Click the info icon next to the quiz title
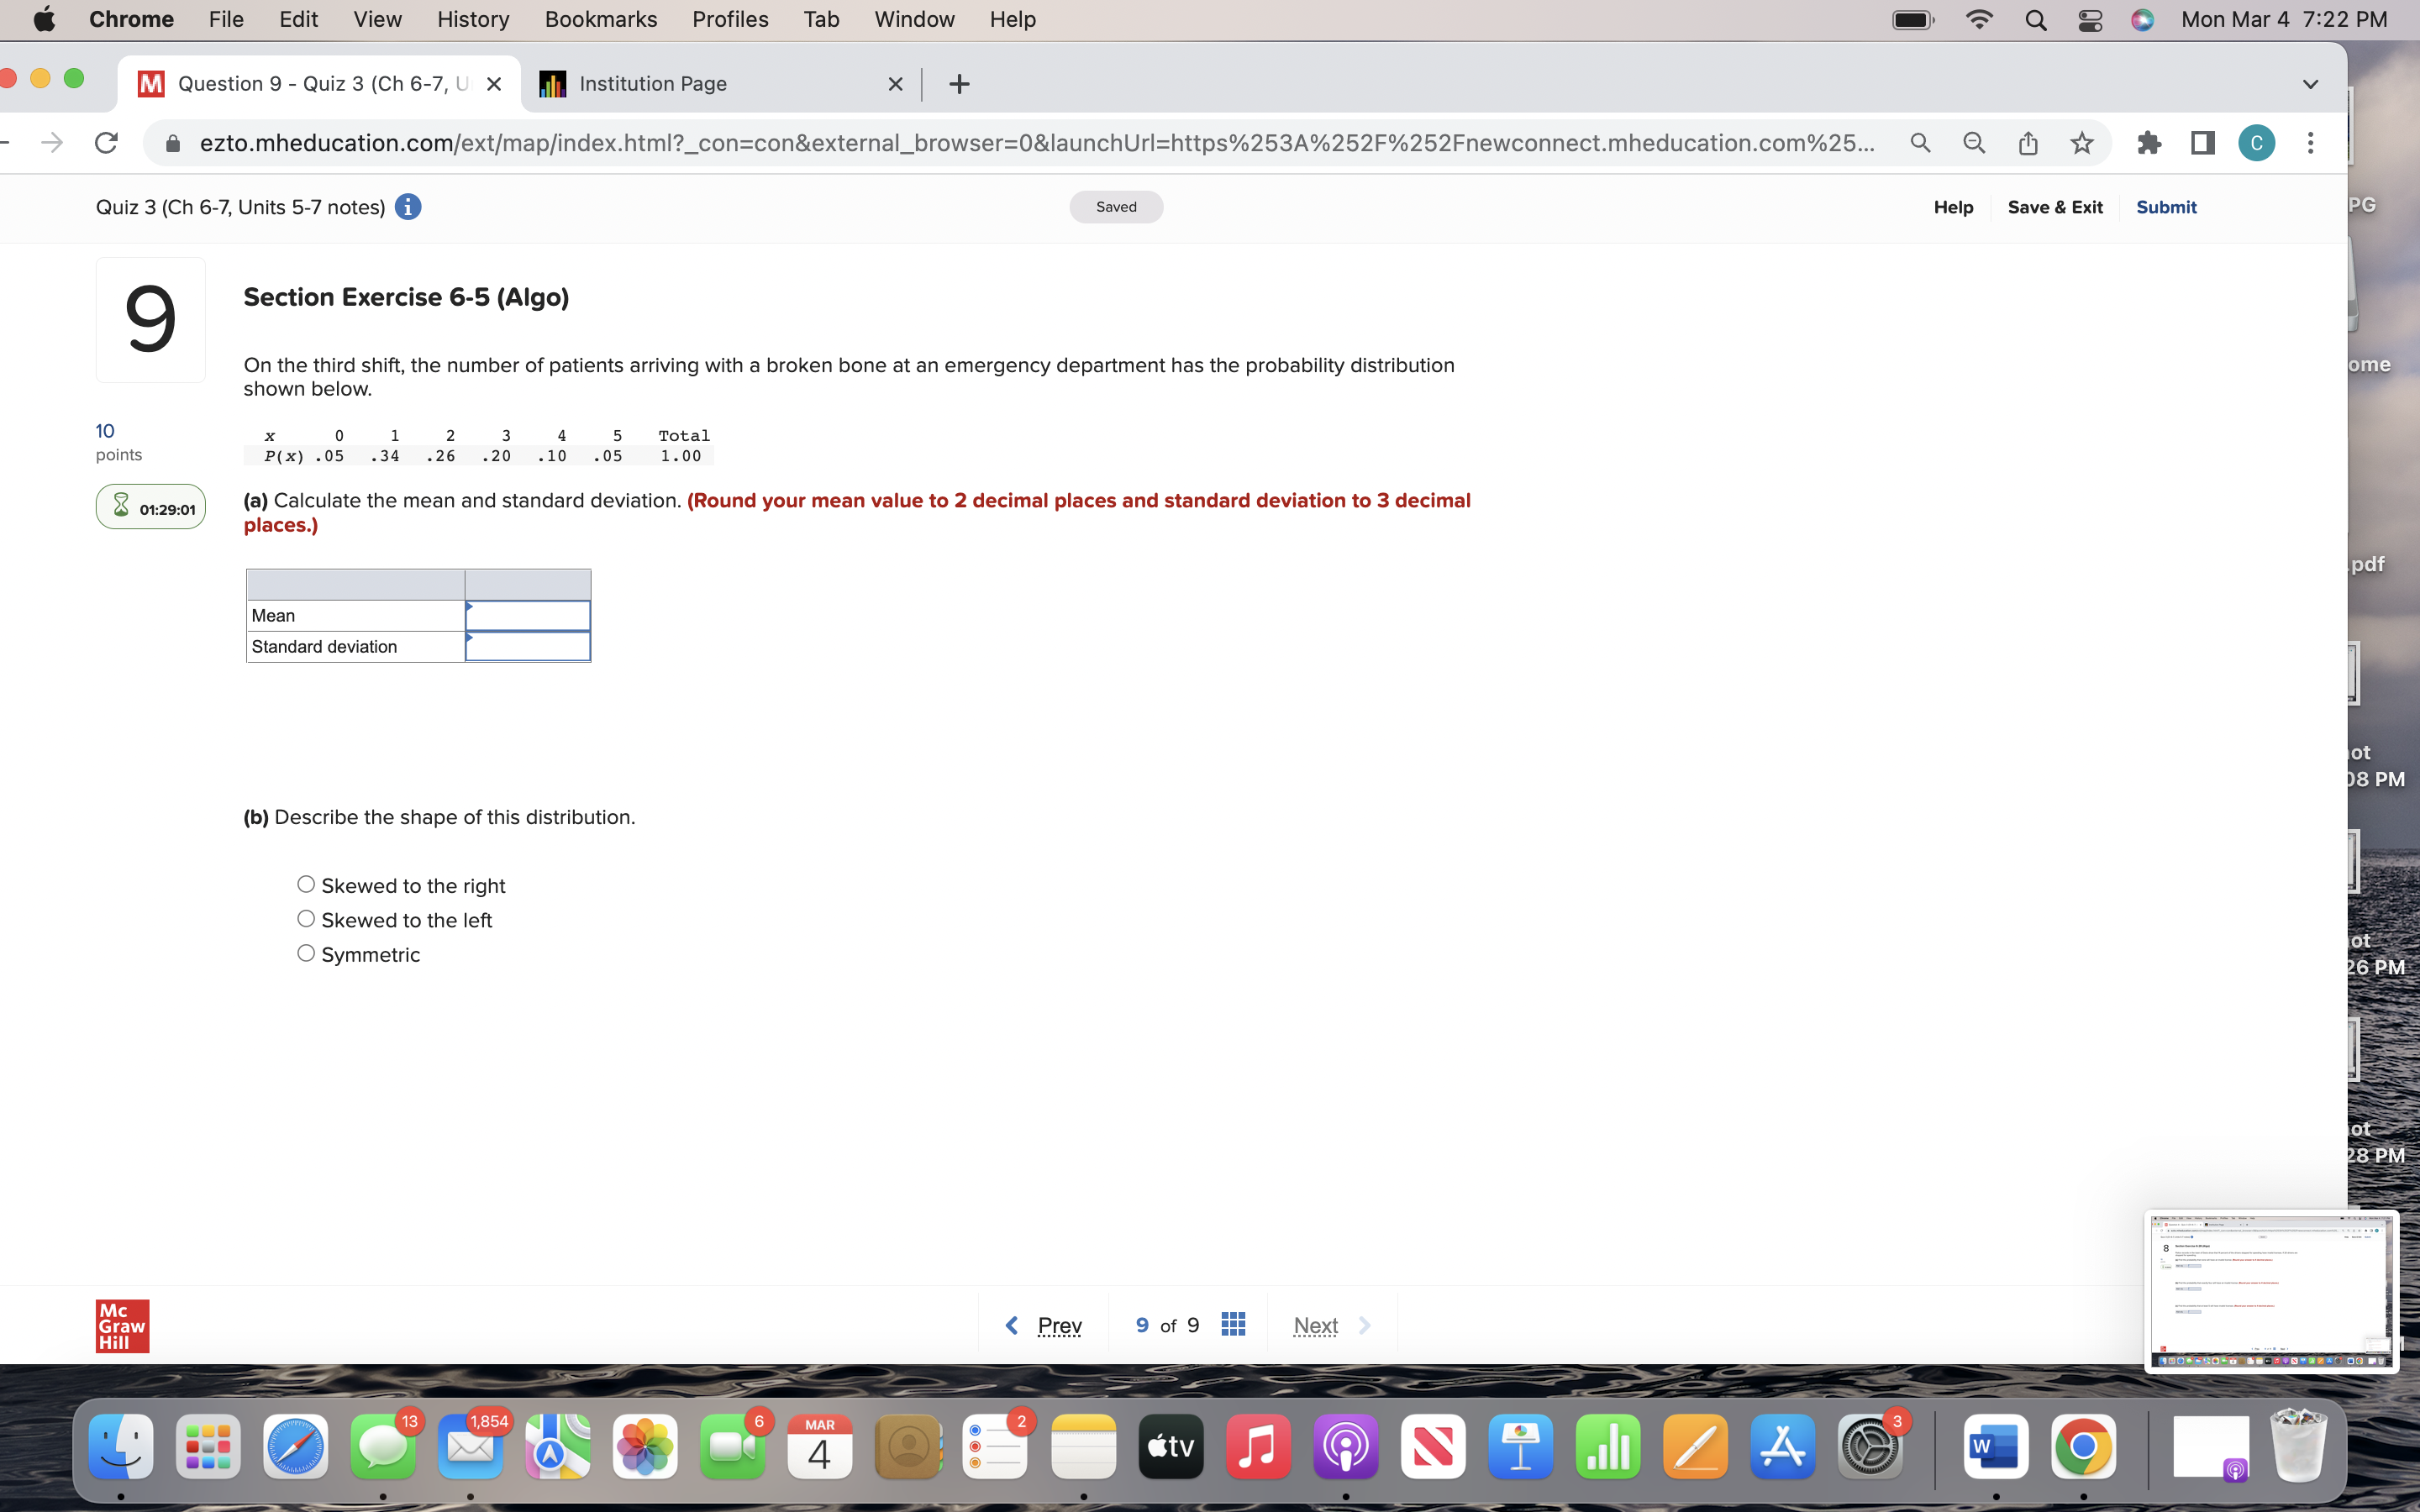2420x1512 pixels. coord(408,206)
